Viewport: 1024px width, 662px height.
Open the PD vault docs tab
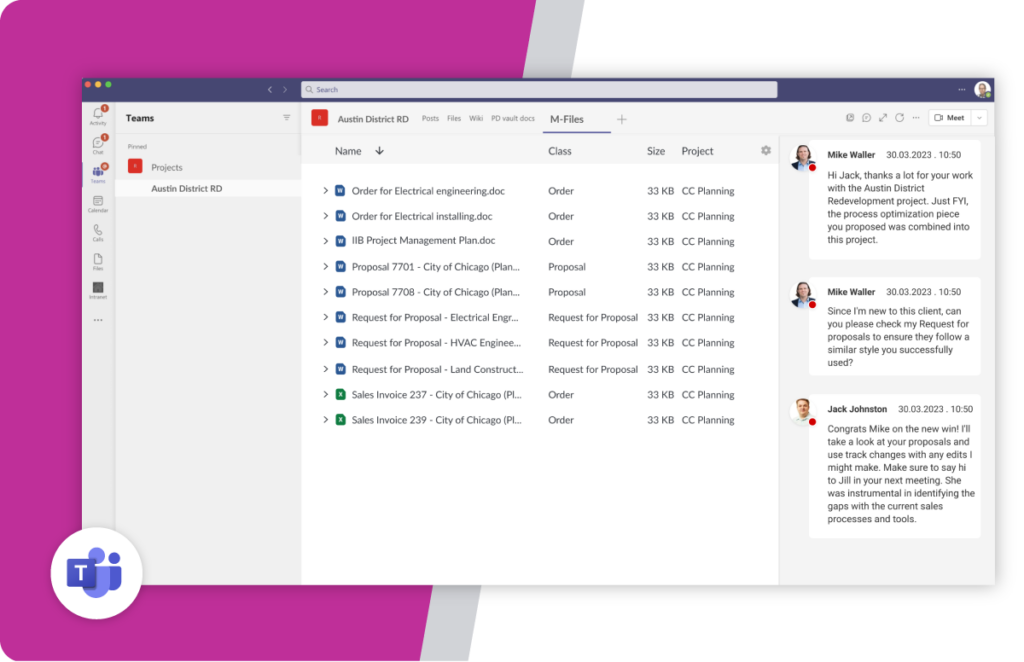coord(513,119)
